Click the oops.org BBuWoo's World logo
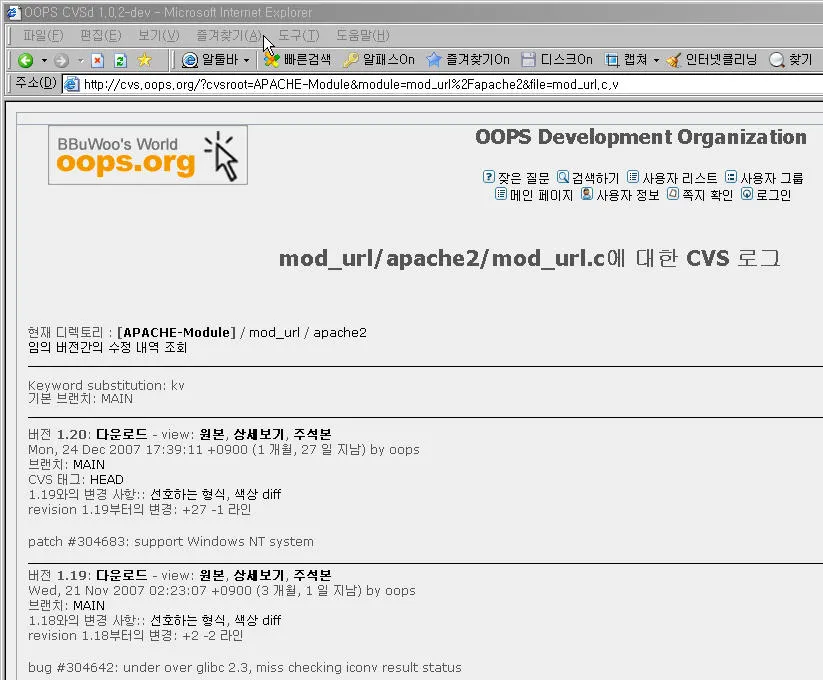The height and width of the screenshot is (680, 823). [147, 155]
